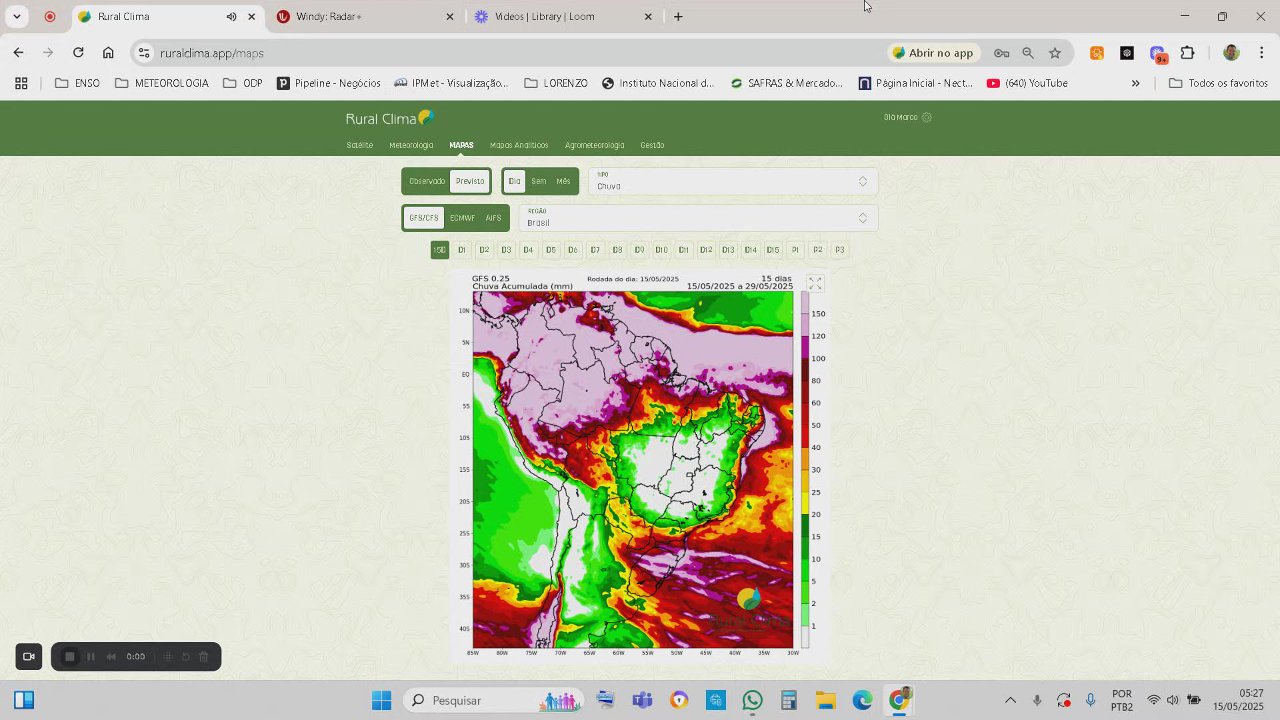
Task: Open the tab search dropdown arrow
Action: tap(17, 17)
